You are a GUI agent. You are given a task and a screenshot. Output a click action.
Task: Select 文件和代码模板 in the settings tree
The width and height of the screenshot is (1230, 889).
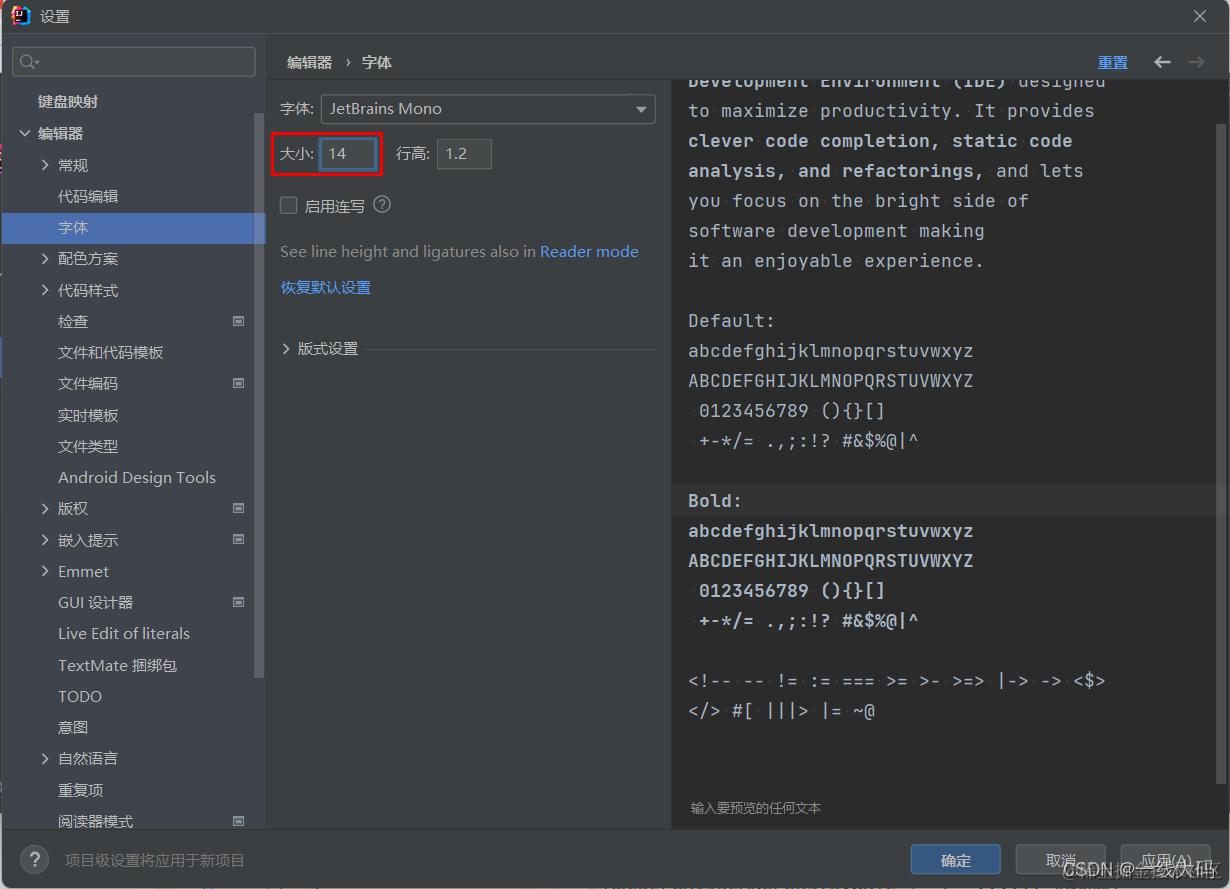[x=110, y=352]
